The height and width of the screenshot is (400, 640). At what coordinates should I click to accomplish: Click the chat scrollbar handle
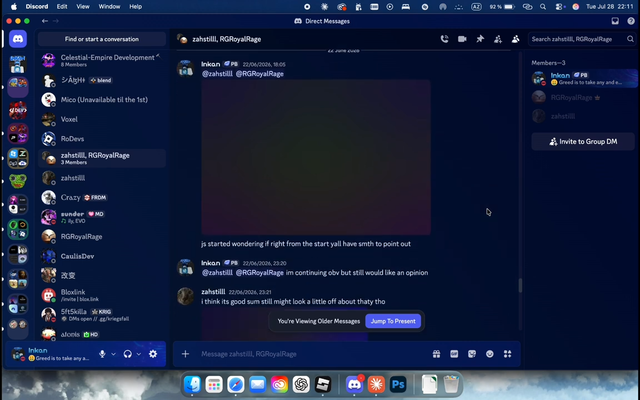[520, 285]
